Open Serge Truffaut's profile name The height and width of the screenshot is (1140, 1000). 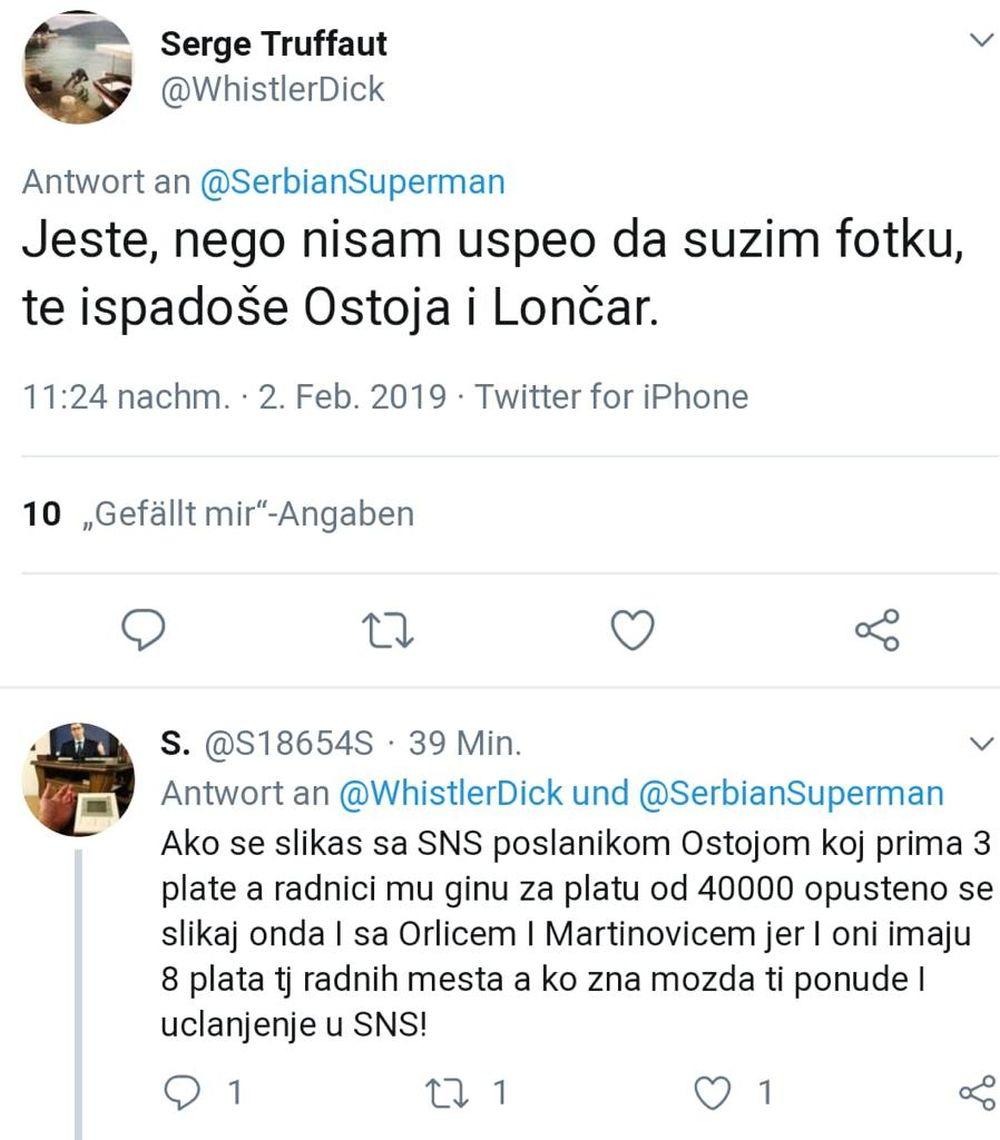click(274, 43)
